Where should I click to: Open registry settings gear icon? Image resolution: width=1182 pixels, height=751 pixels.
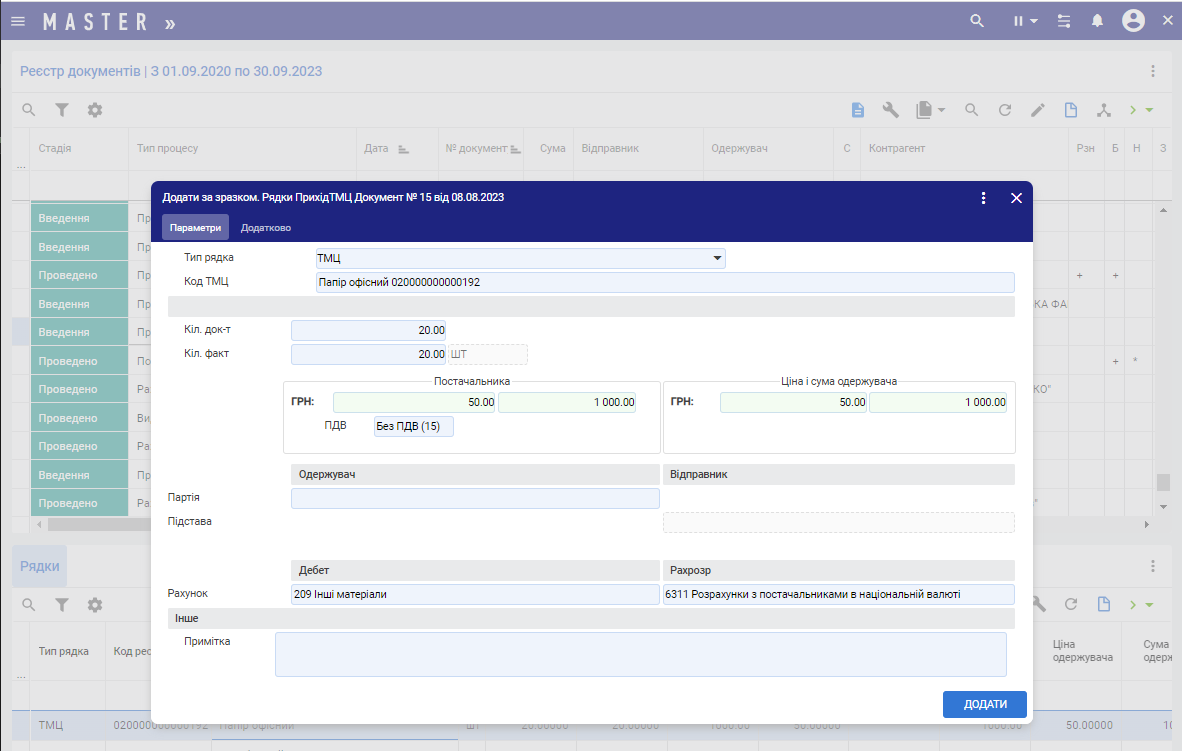point(95,110)
